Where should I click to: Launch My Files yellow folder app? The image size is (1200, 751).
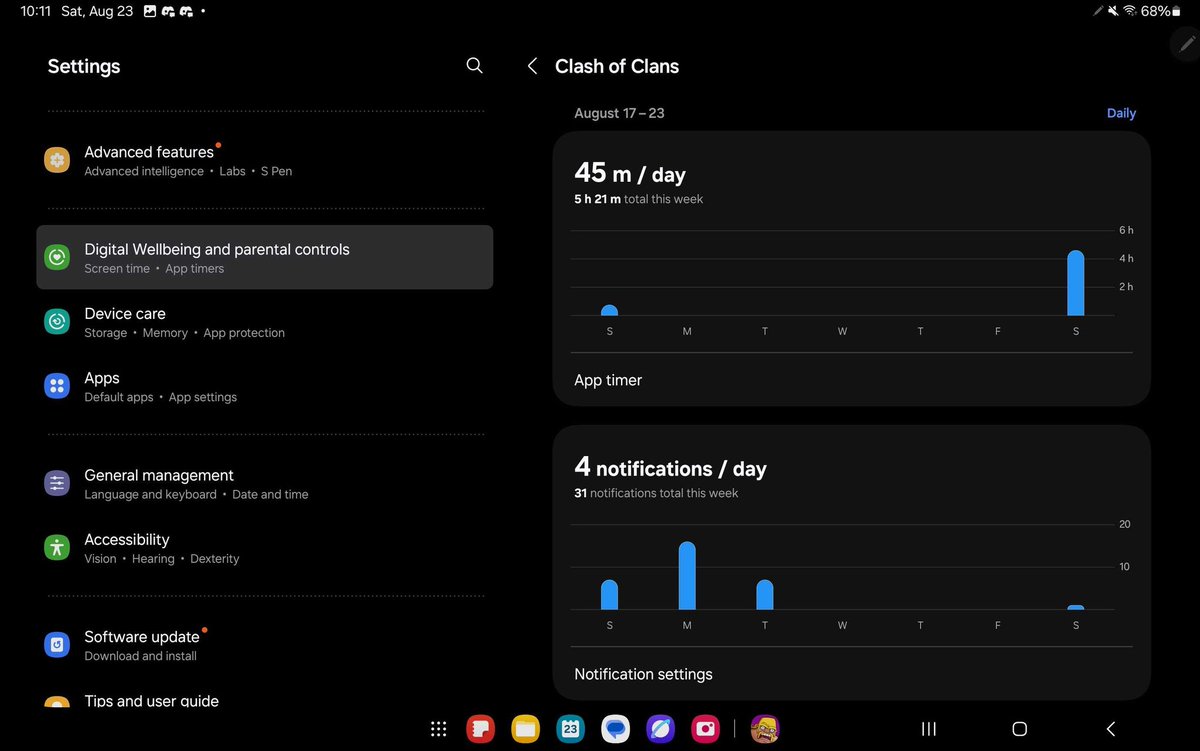(x=526, y=729)
